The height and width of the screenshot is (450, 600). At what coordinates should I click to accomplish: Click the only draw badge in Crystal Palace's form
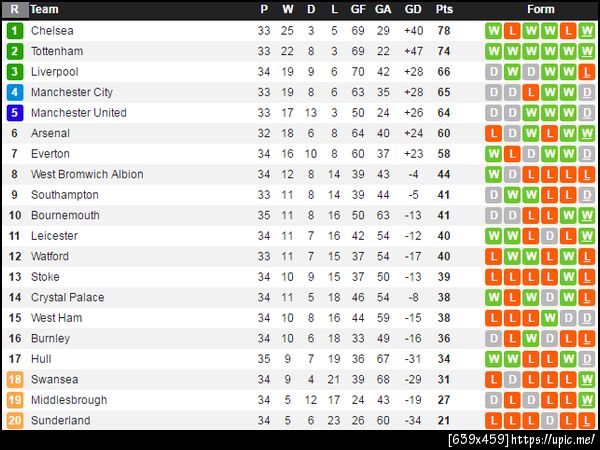pos(548,297)
